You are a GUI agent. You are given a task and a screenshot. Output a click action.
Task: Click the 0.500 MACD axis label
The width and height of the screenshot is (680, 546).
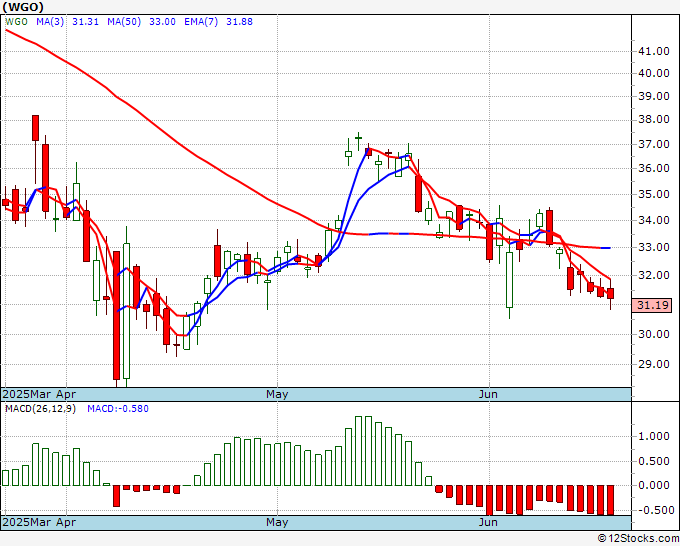pos(654,461)
